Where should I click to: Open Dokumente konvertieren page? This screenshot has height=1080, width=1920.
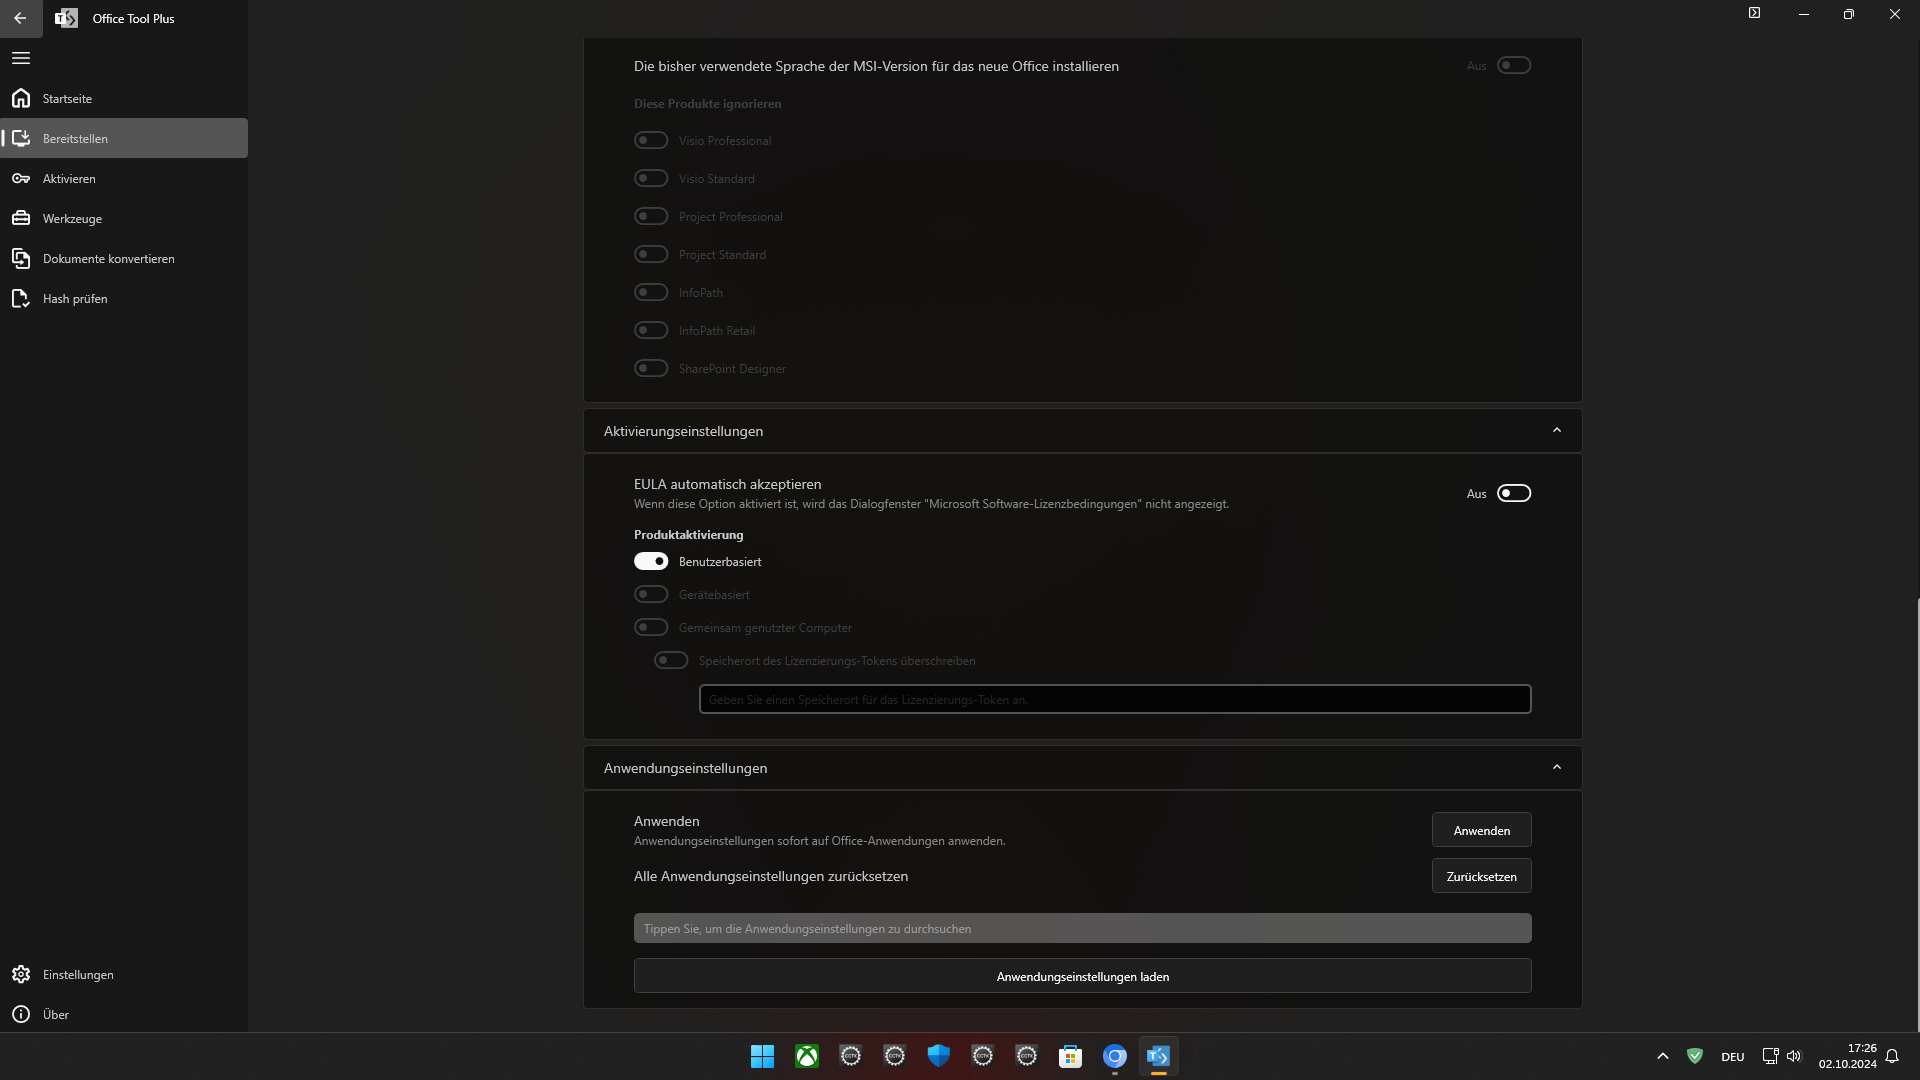tap(108, 258)
